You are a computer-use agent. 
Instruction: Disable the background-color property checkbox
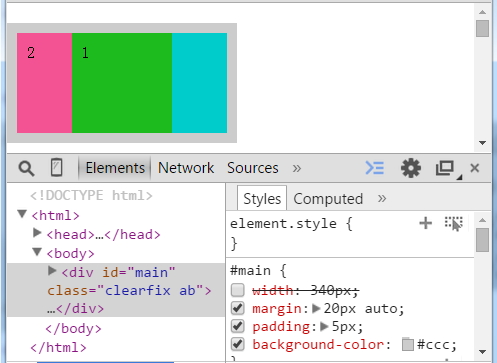(x=238, y=344)
